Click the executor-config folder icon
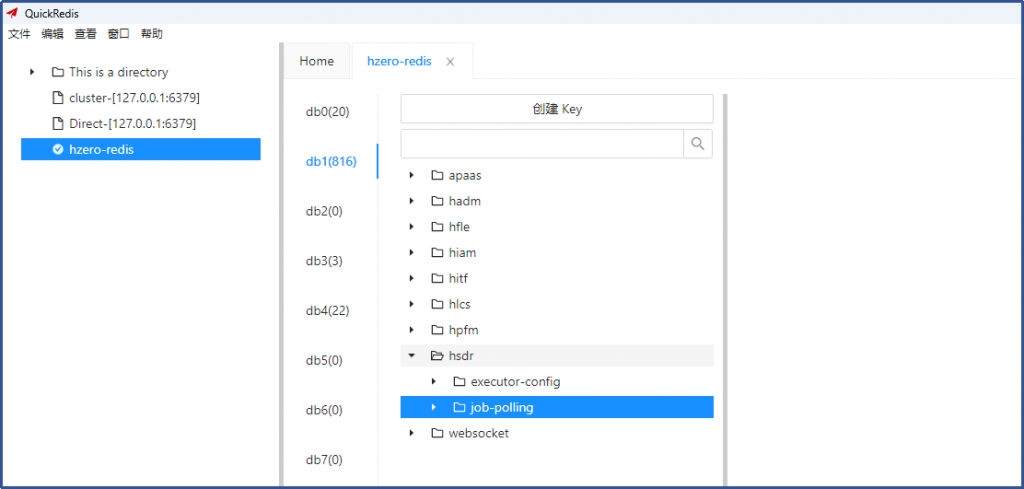Image resolution: width=1024 pixels, height=489 pixels. pyautogui.click(x=459, y=382)
